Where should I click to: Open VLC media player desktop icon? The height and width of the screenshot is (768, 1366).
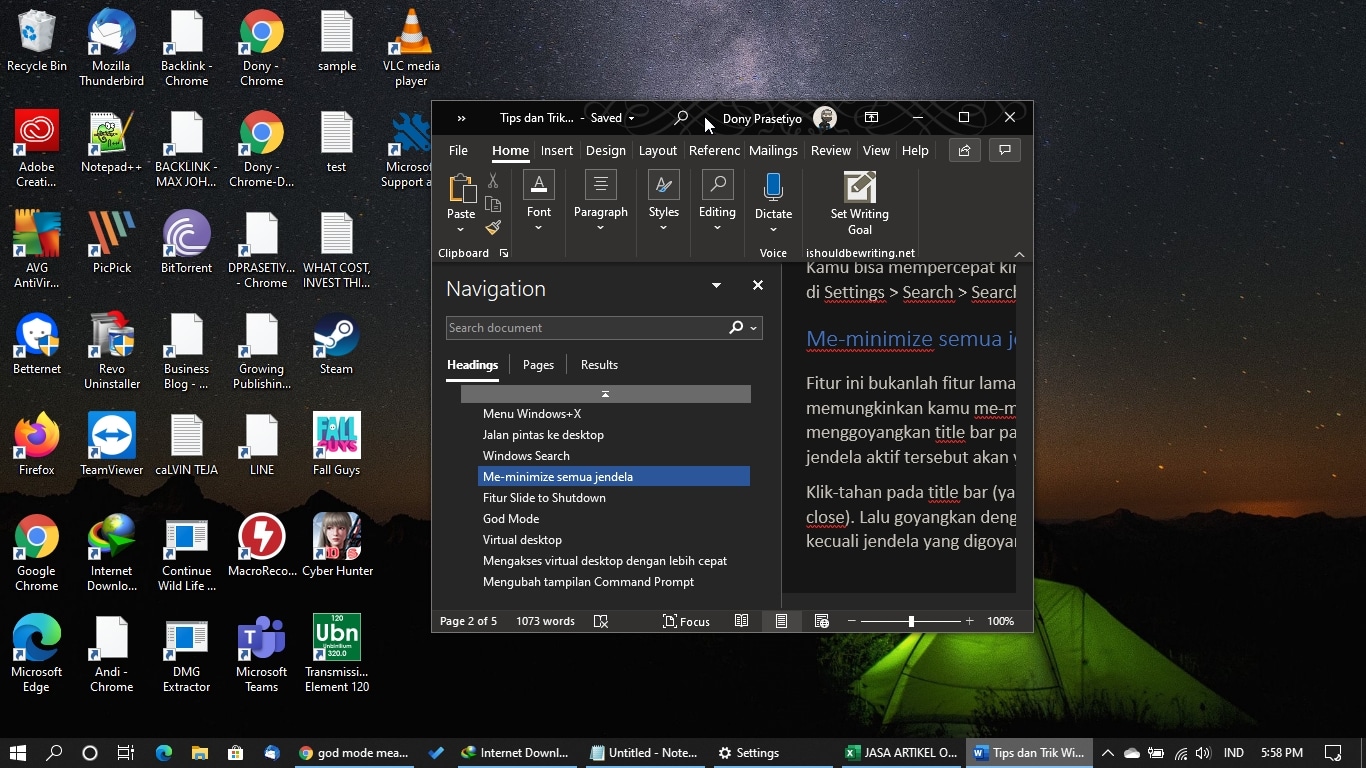tap(411, 48)
